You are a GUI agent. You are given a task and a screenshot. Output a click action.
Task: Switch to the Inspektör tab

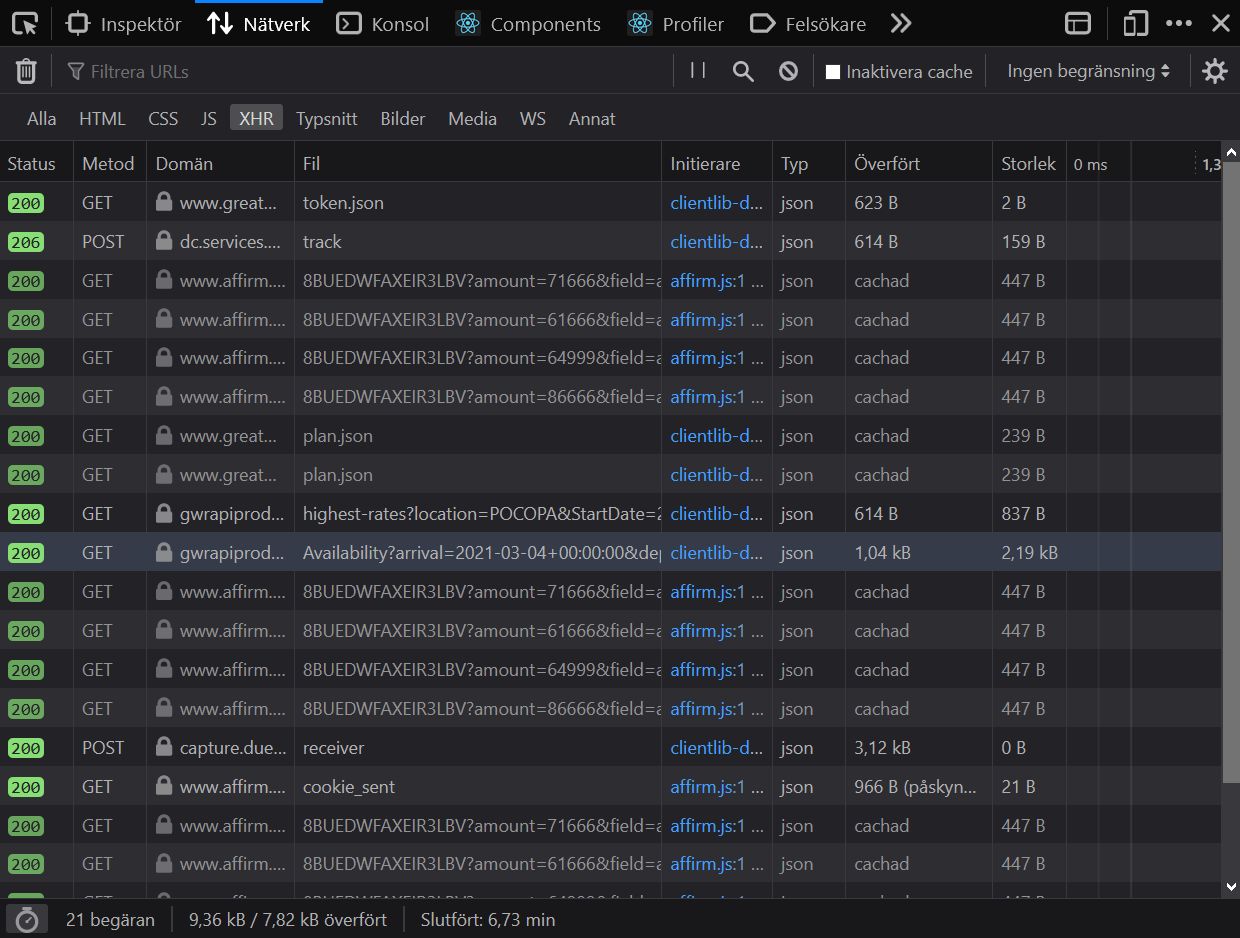(x=124, y=24)
